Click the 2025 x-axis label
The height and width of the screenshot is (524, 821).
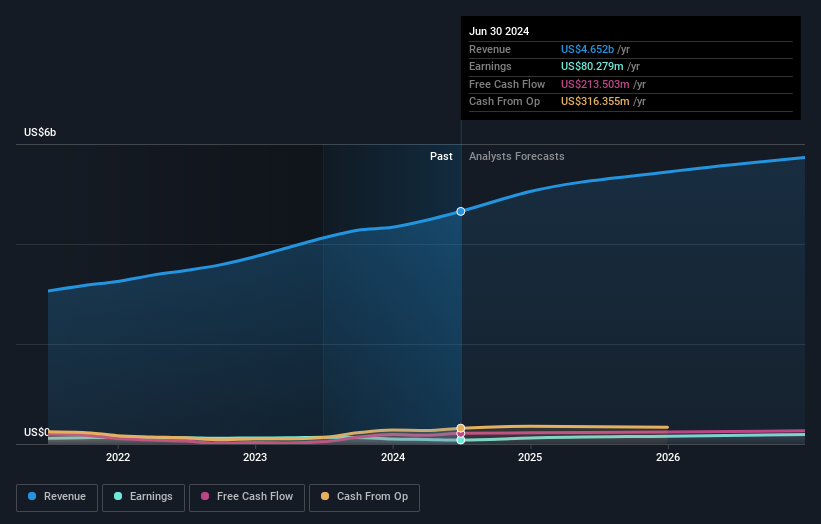[x=530, y=457]
